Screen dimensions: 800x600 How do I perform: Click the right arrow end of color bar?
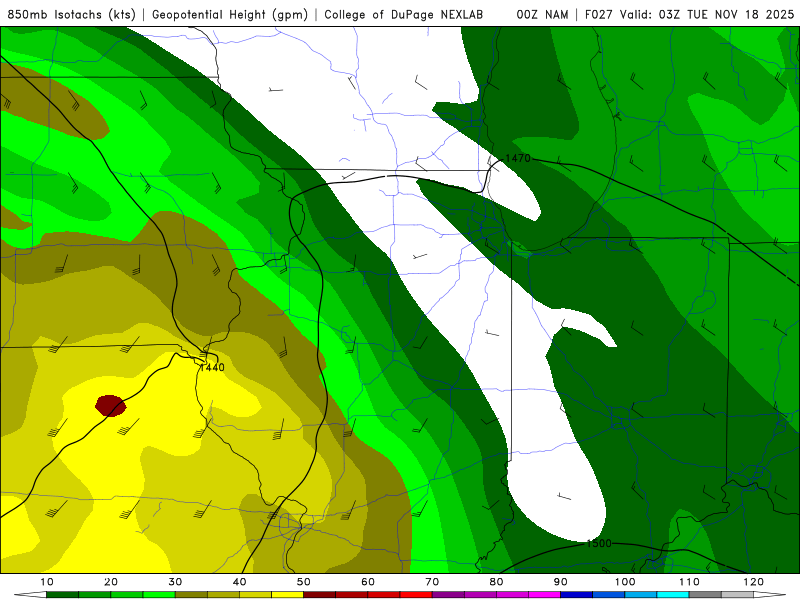point(770,595)
